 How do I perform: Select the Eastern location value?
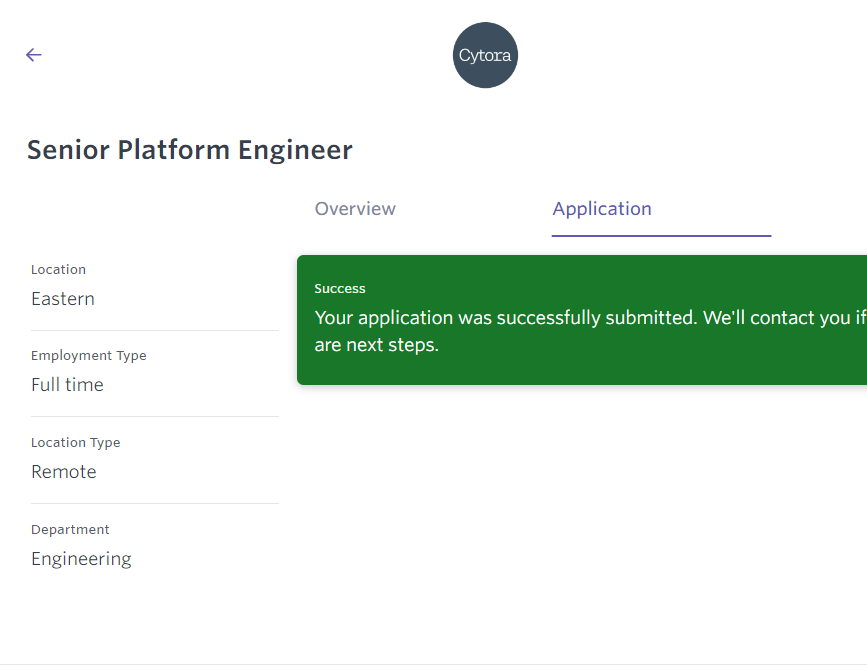(63, 299)
